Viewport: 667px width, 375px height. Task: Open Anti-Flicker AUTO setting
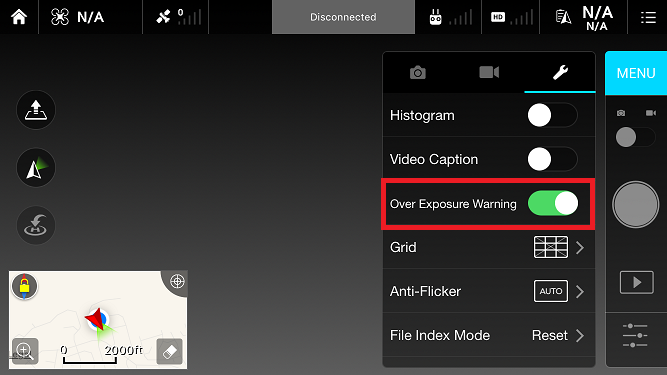[551, 291]
